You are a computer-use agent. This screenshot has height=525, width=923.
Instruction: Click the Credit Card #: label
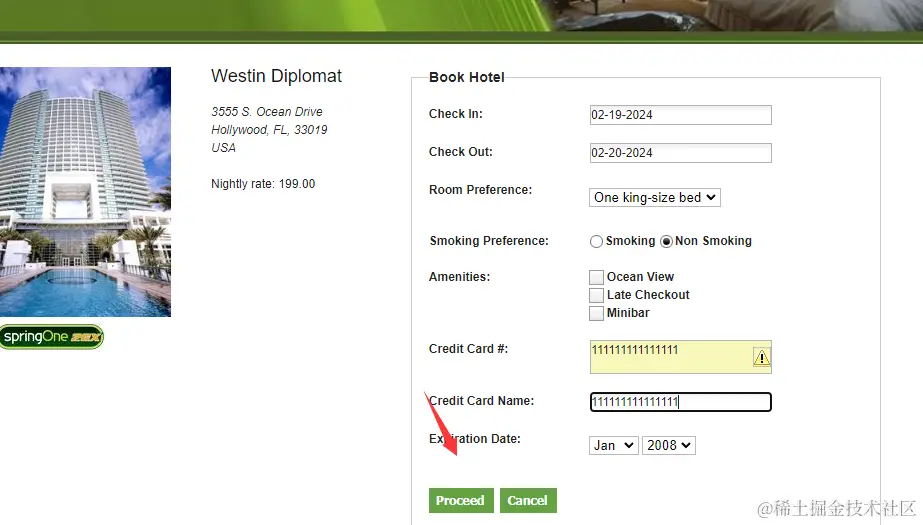point(469,348)
